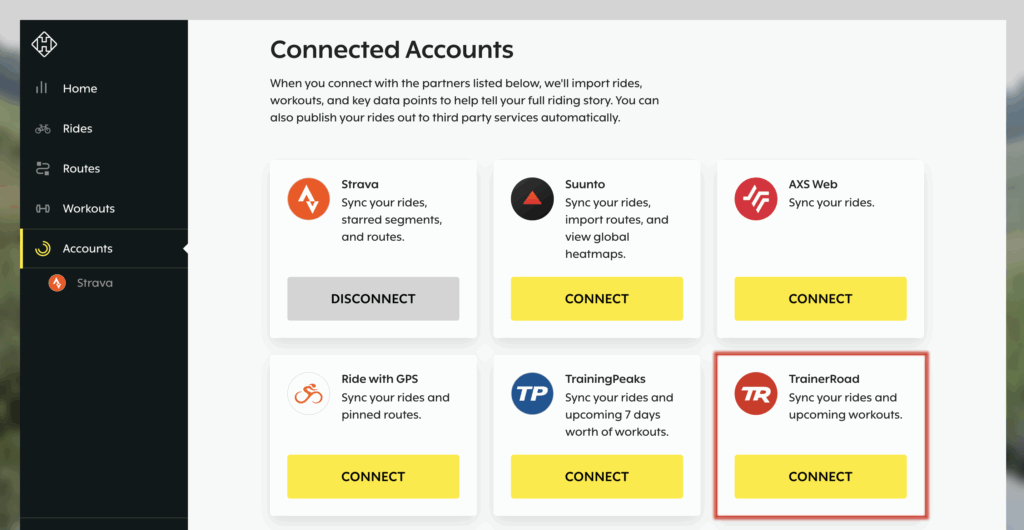
Task: Click the Workouts dumbbell icon
Action: (43, 209)
